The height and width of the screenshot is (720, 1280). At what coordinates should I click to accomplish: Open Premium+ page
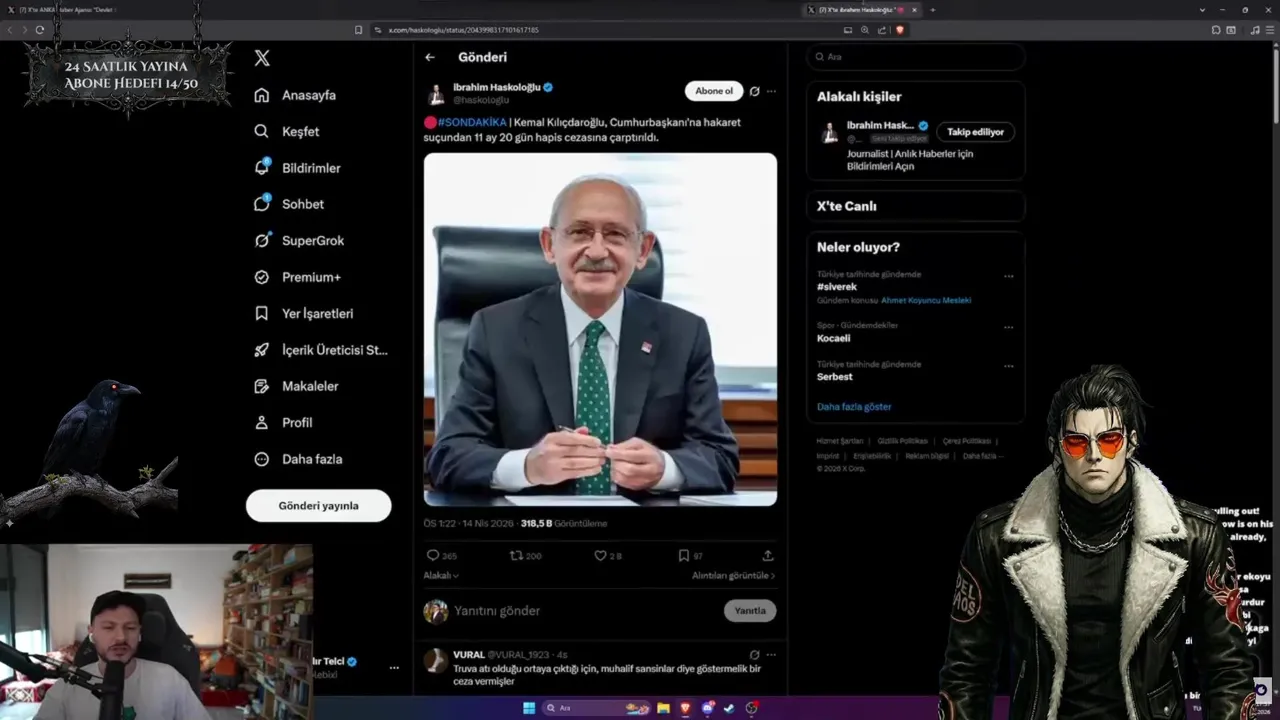point(297,277)
